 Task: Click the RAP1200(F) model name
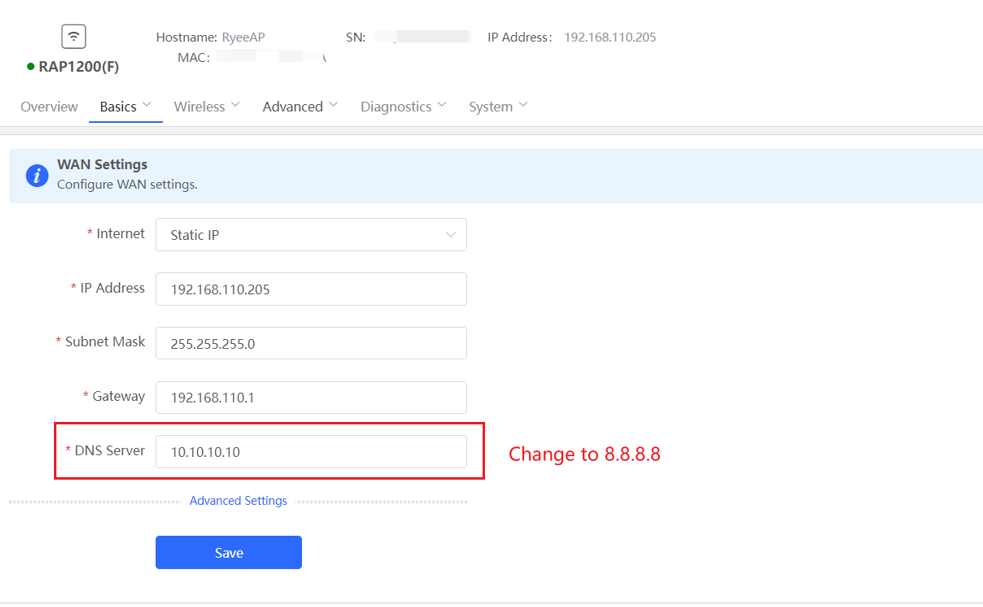click(79, 67)
